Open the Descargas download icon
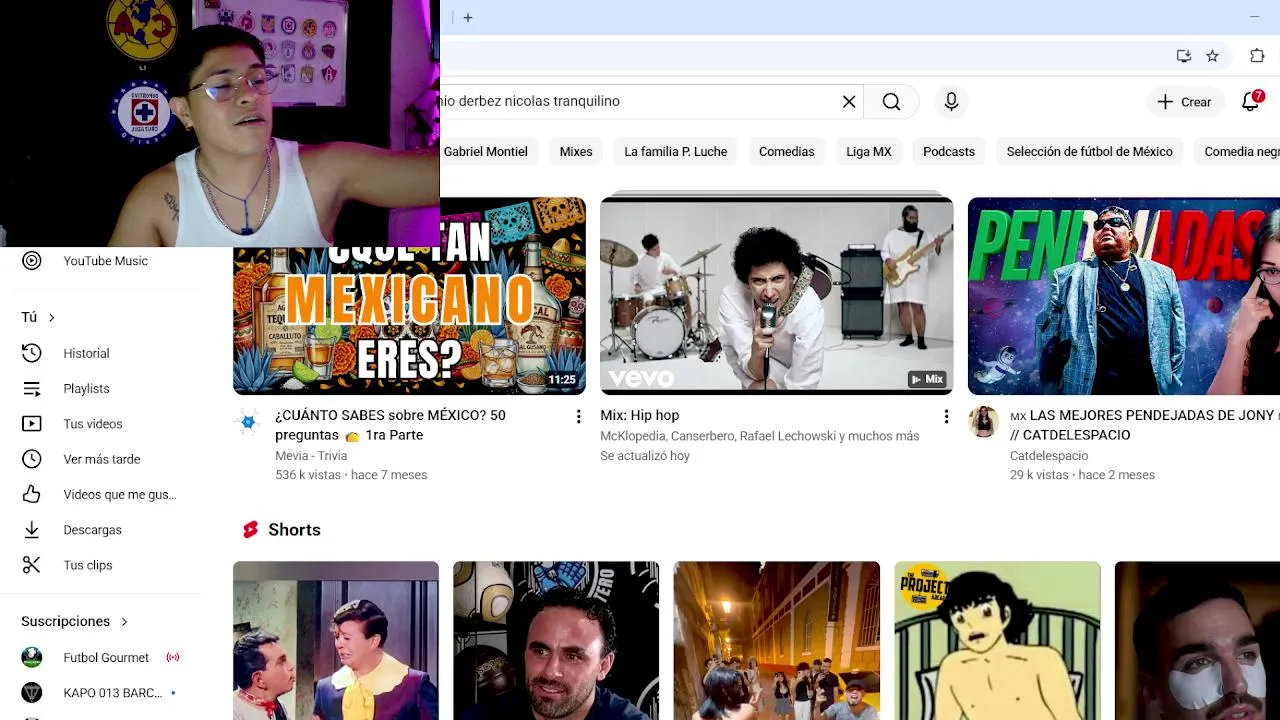The image size is (1280, 720). [x=32, y=530]
